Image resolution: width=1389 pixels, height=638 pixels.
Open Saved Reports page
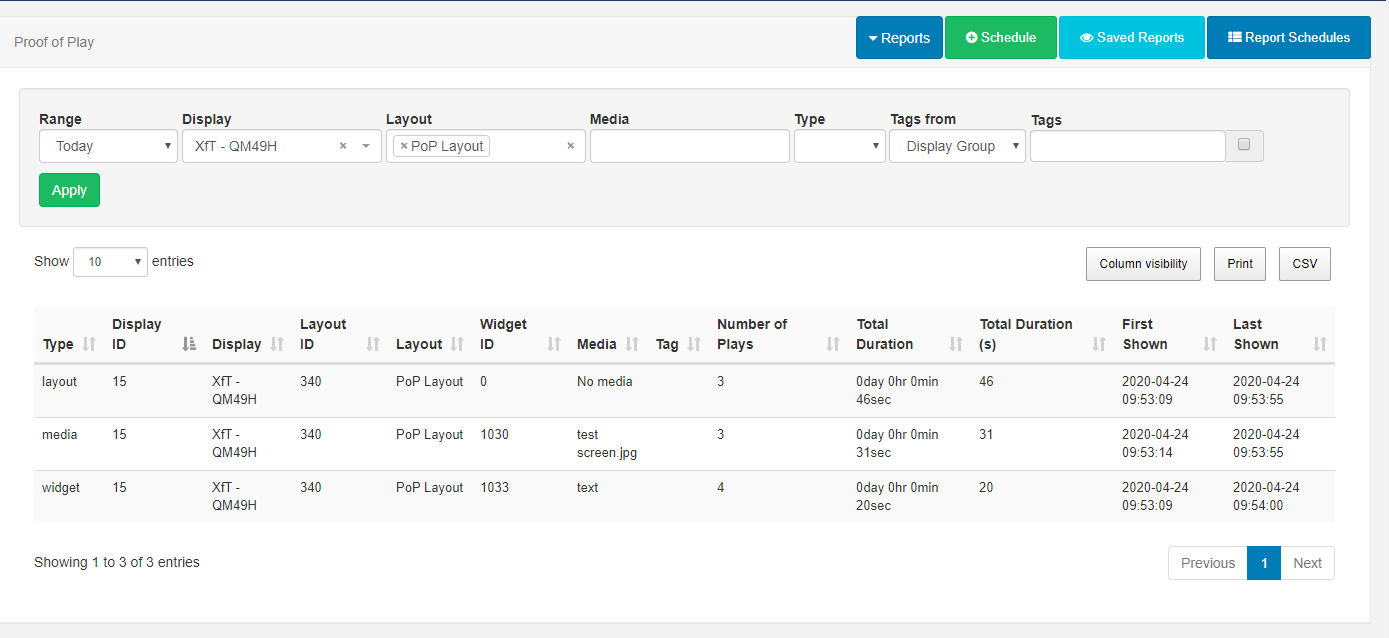click(1131, 38)
